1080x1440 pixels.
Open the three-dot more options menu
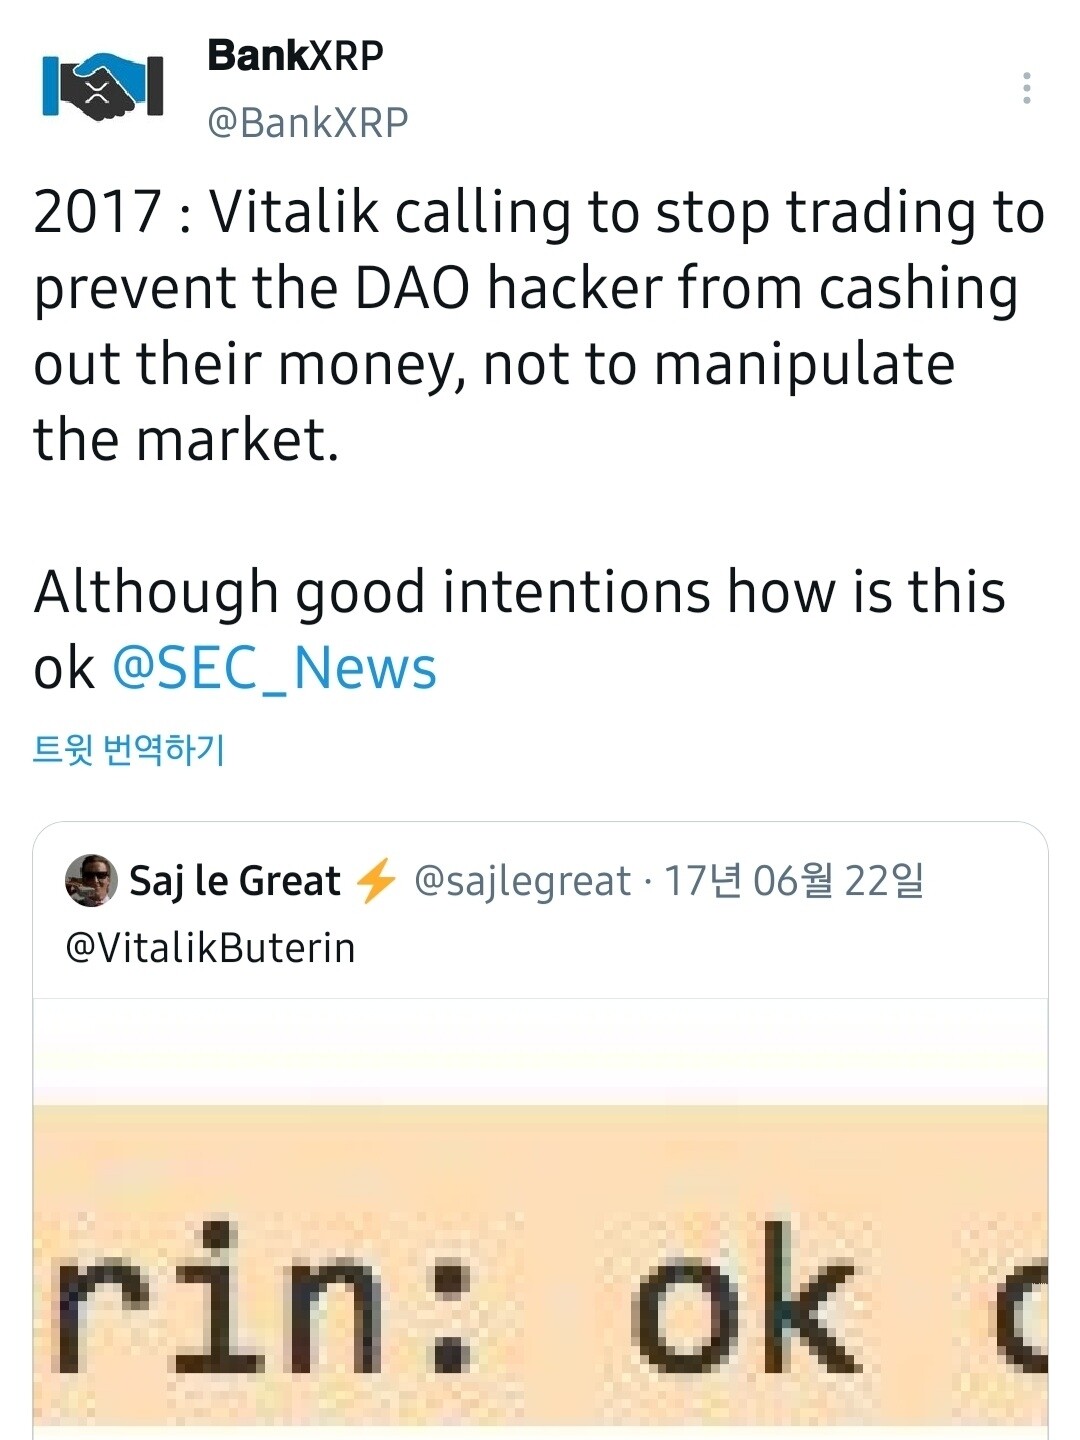[x=1026, y=88]
